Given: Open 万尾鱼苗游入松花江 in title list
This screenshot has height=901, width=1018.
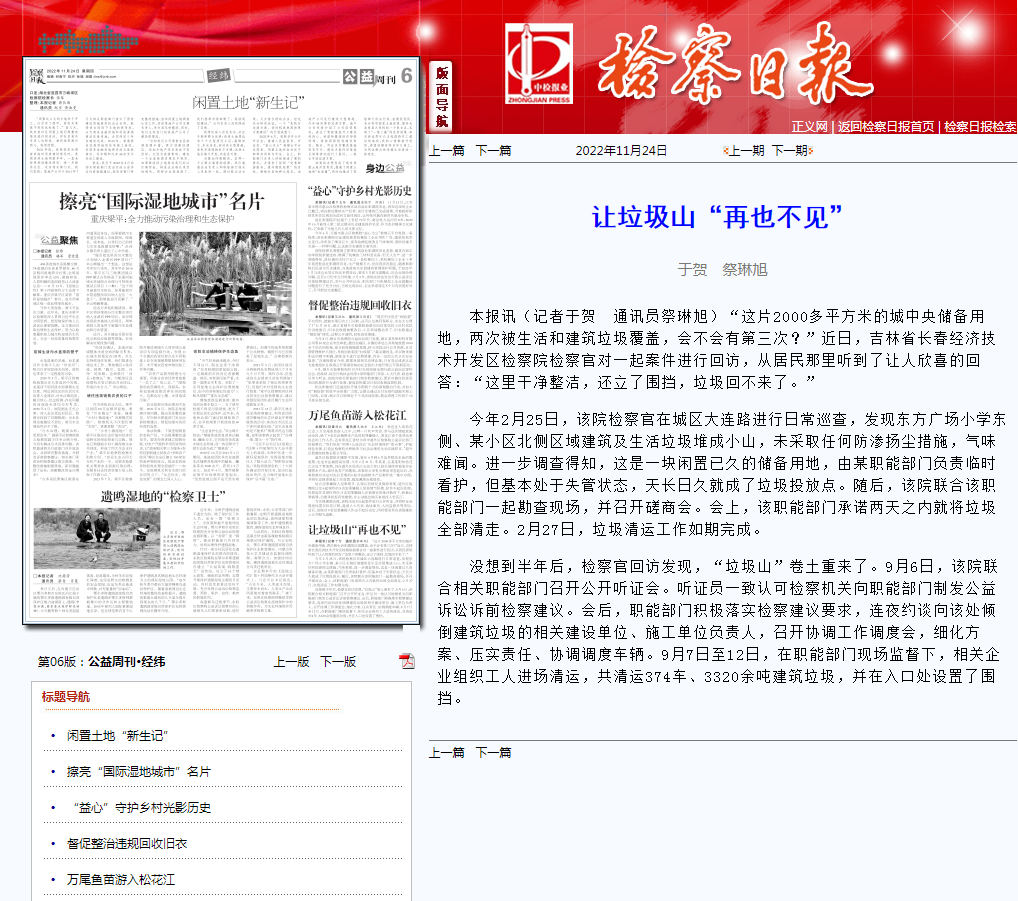Looking at the screenshot, I should pyautogui.click(x=121, y=880).
